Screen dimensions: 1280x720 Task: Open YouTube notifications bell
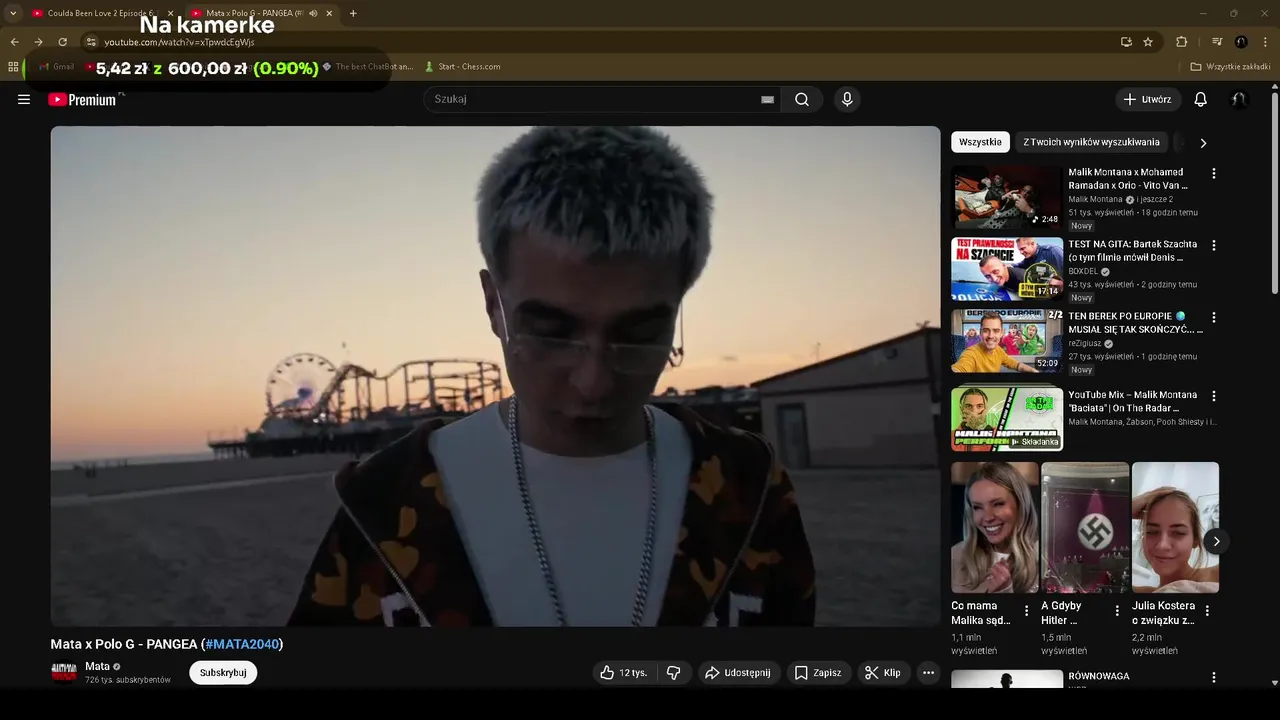[1201, 99]
